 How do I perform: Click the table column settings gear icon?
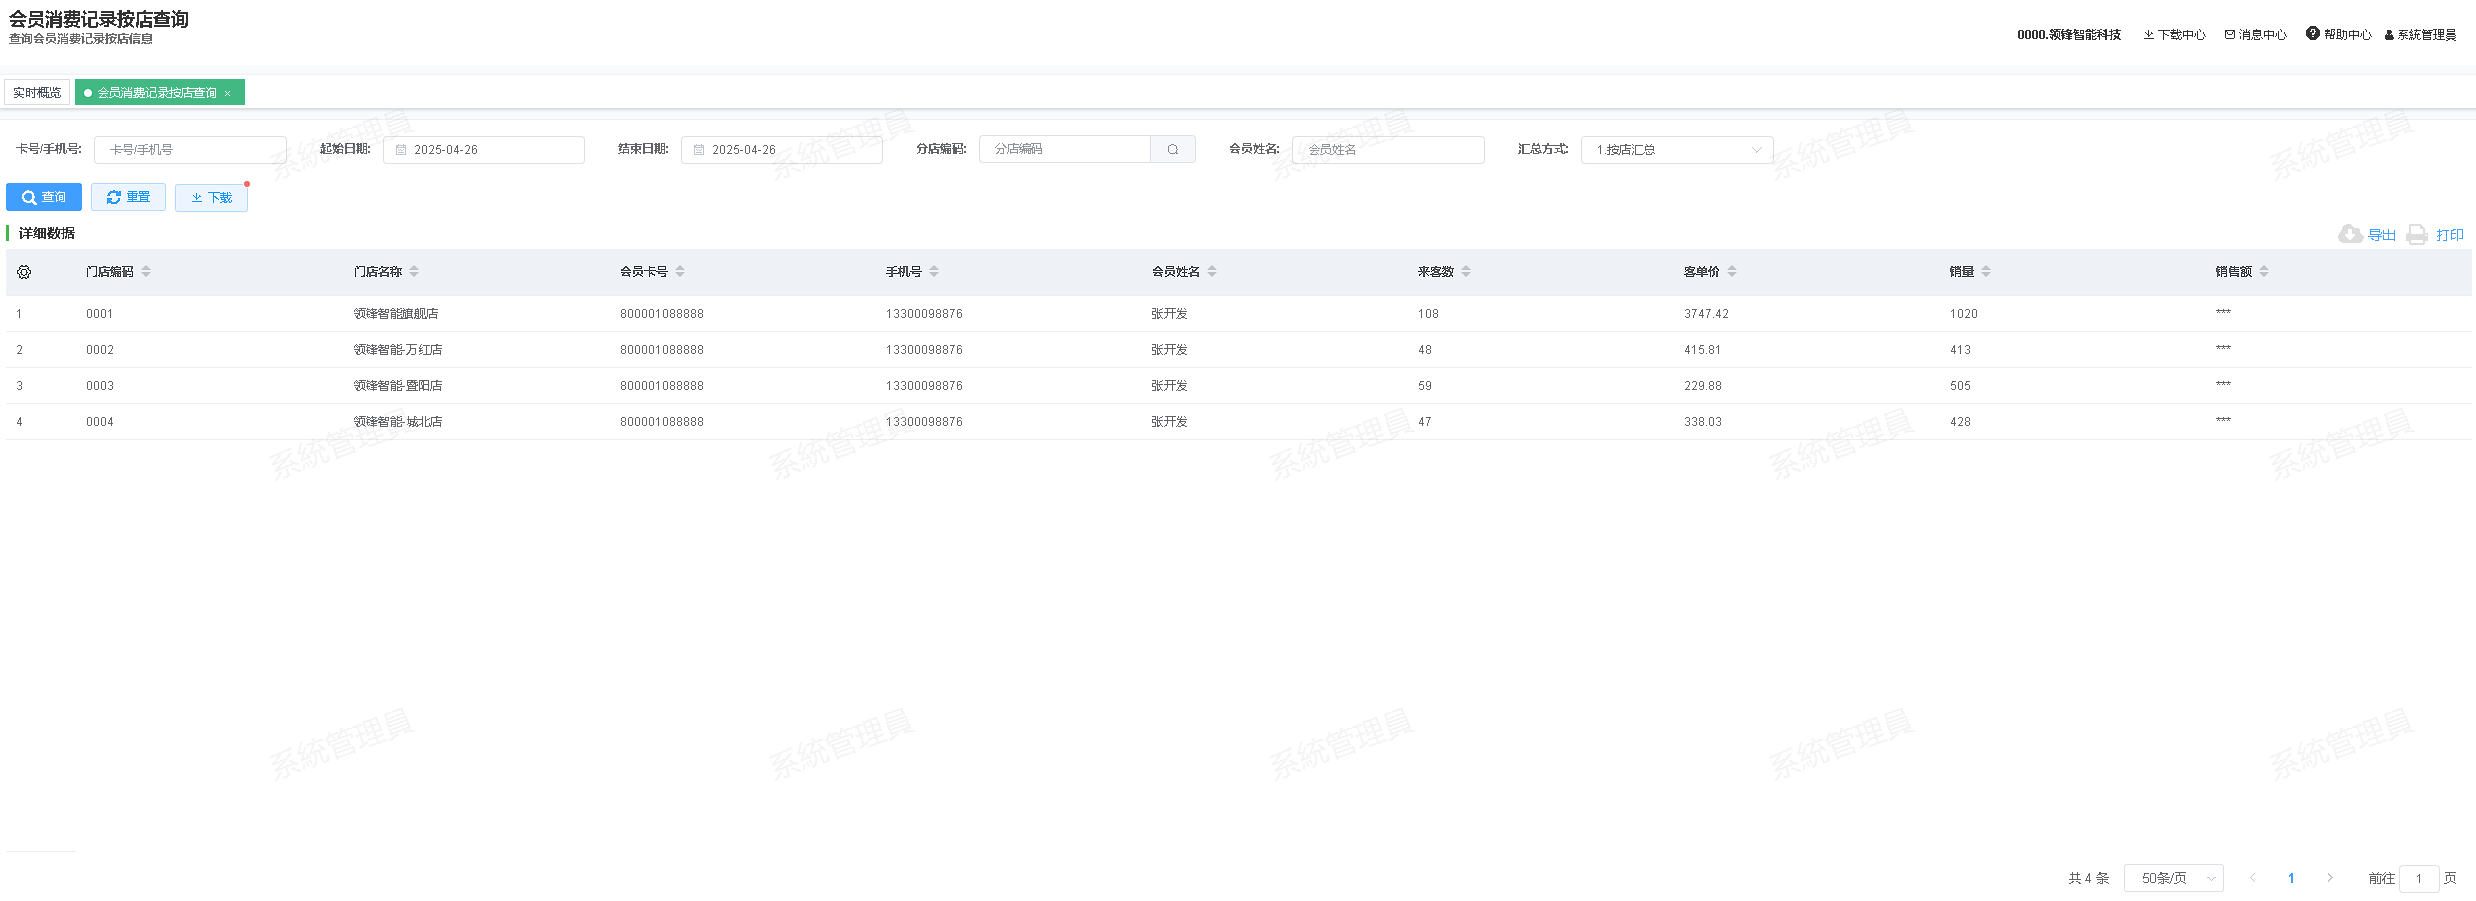24,272
